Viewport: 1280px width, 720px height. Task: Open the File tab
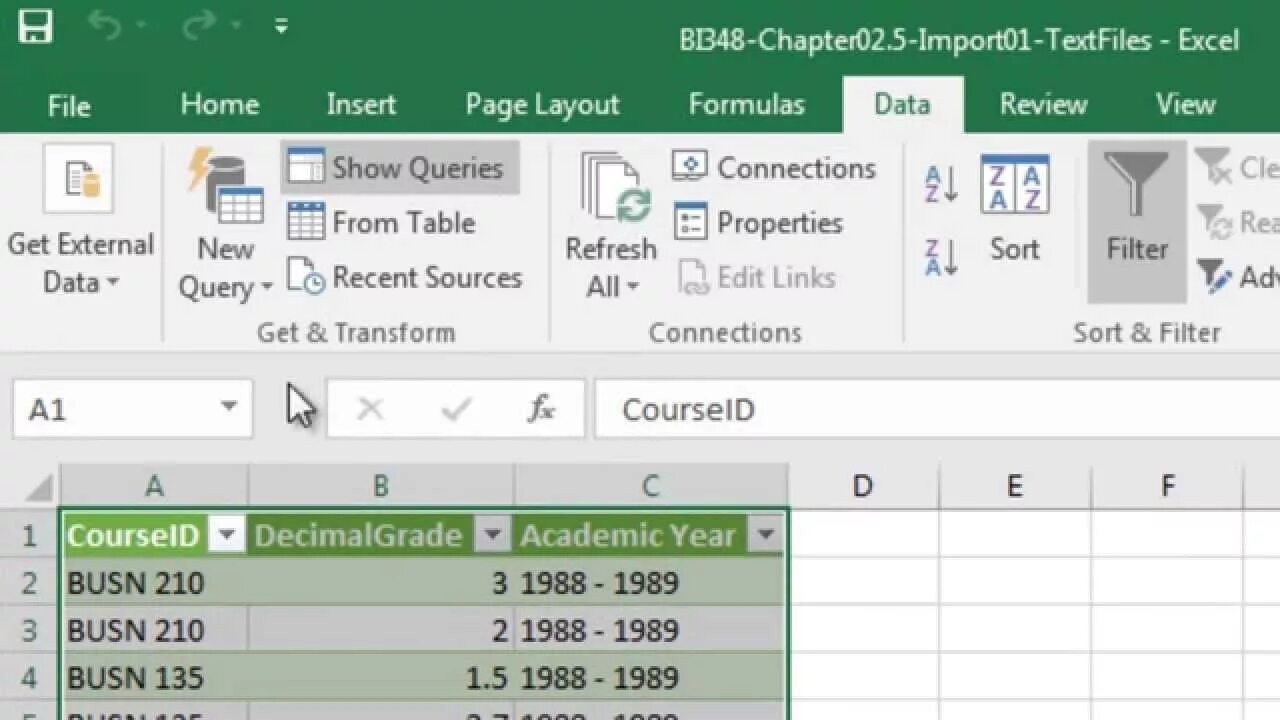[69, 105]
